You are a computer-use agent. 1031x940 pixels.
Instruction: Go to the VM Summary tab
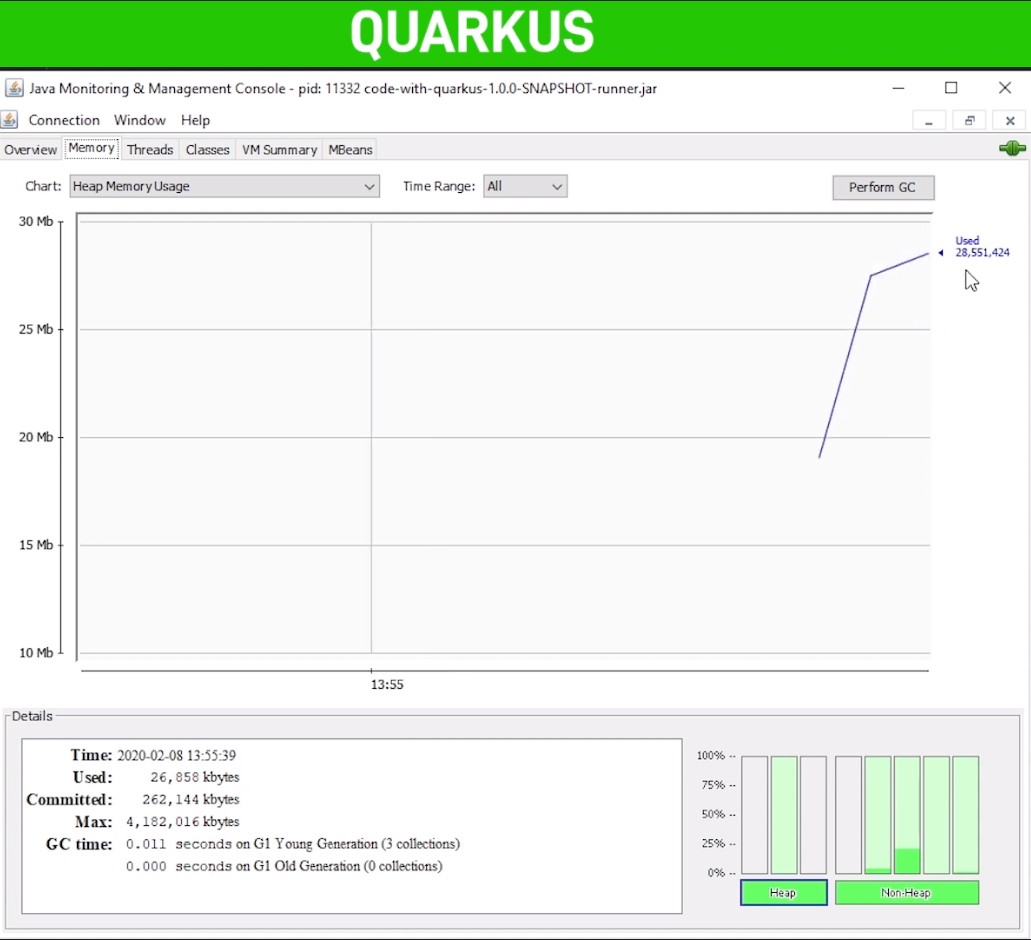point(279,150)
